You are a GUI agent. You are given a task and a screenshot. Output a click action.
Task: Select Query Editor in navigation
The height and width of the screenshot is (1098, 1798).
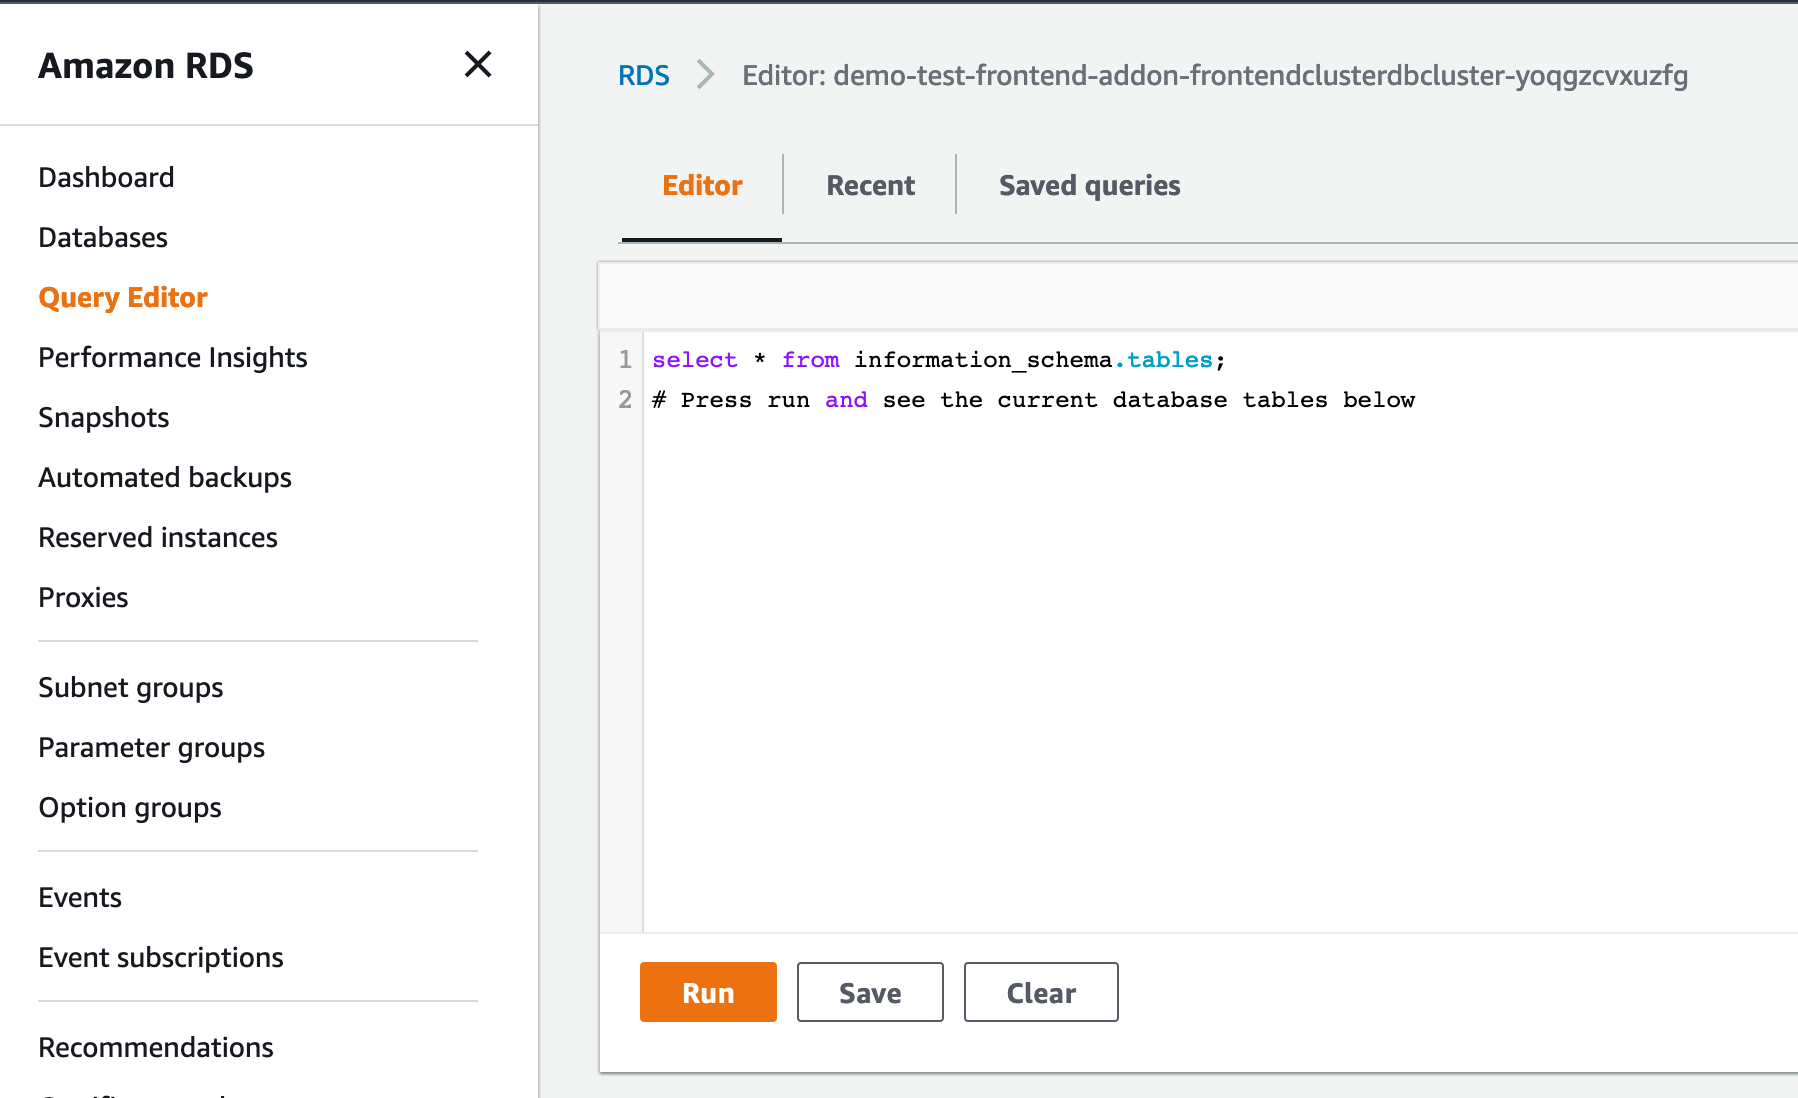click(123, 297)
